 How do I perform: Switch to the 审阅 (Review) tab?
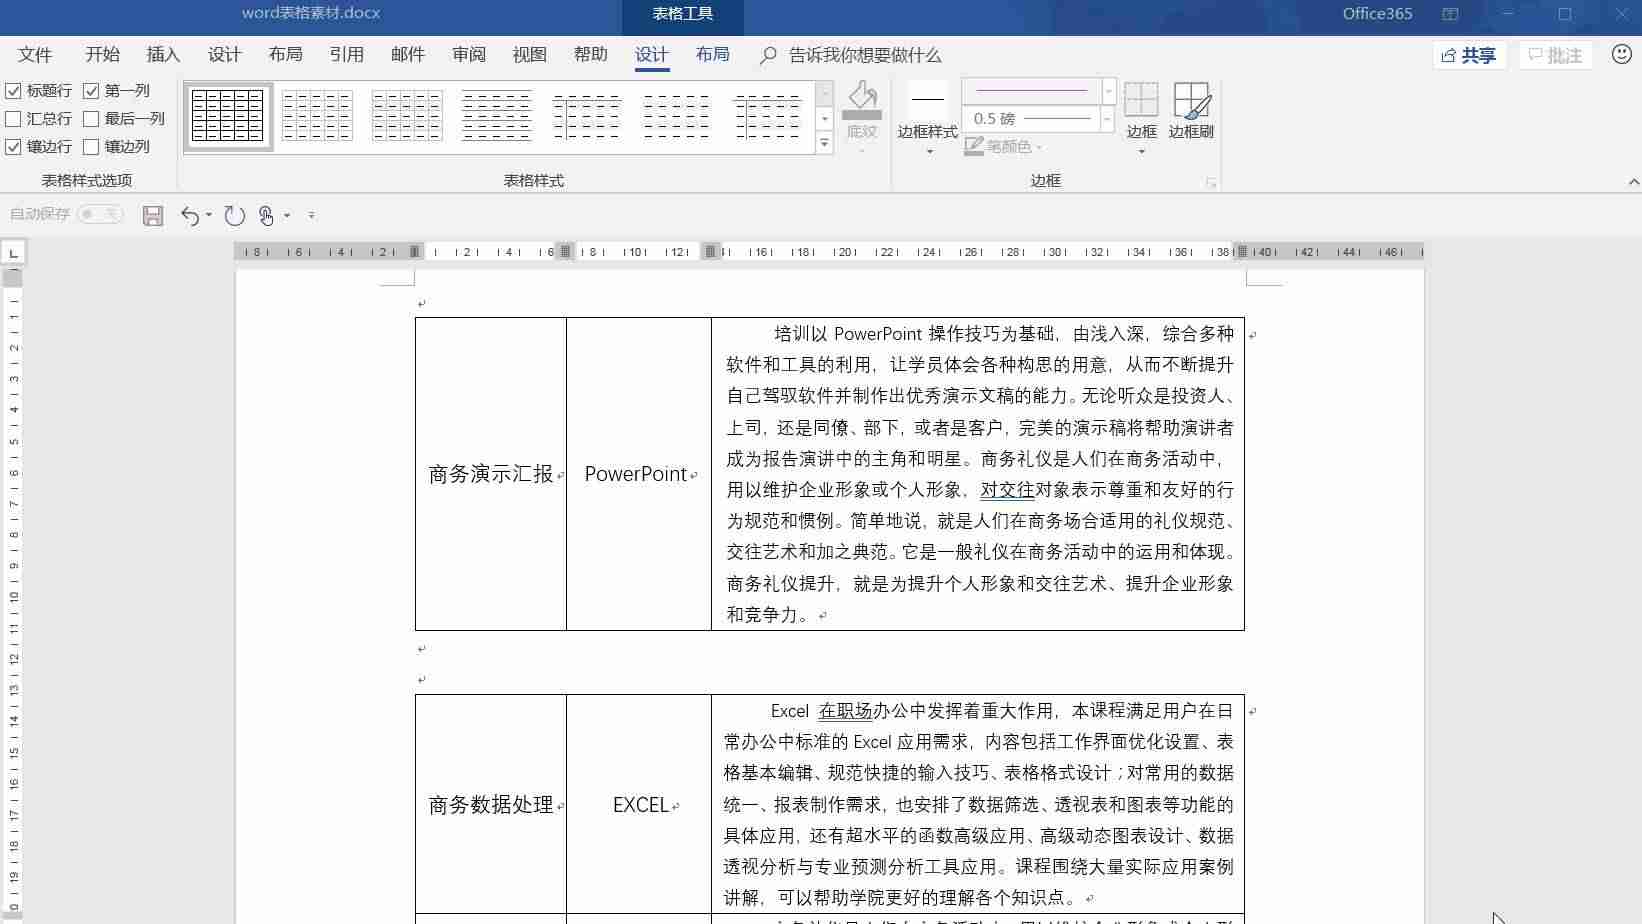(x=468, y=55)
